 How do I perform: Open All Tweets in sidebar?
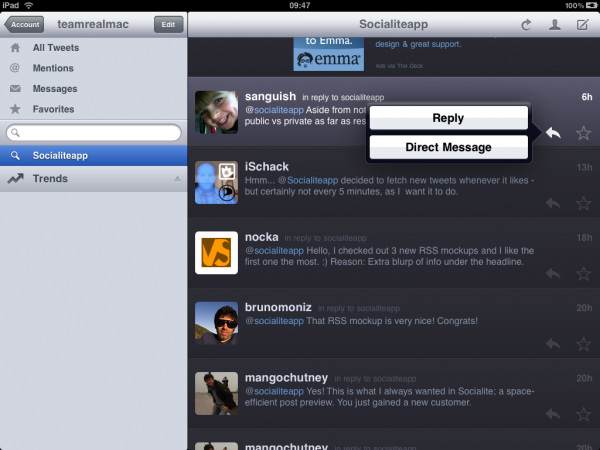coord(94,48)
